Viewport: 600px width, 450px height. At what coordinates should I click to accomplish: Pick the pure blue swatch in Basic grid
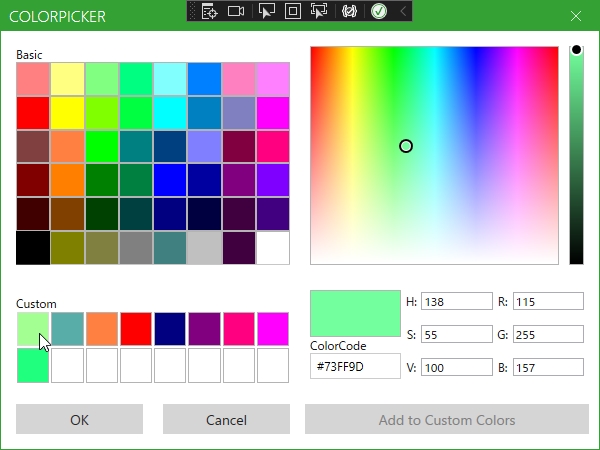tap(170, 180)
